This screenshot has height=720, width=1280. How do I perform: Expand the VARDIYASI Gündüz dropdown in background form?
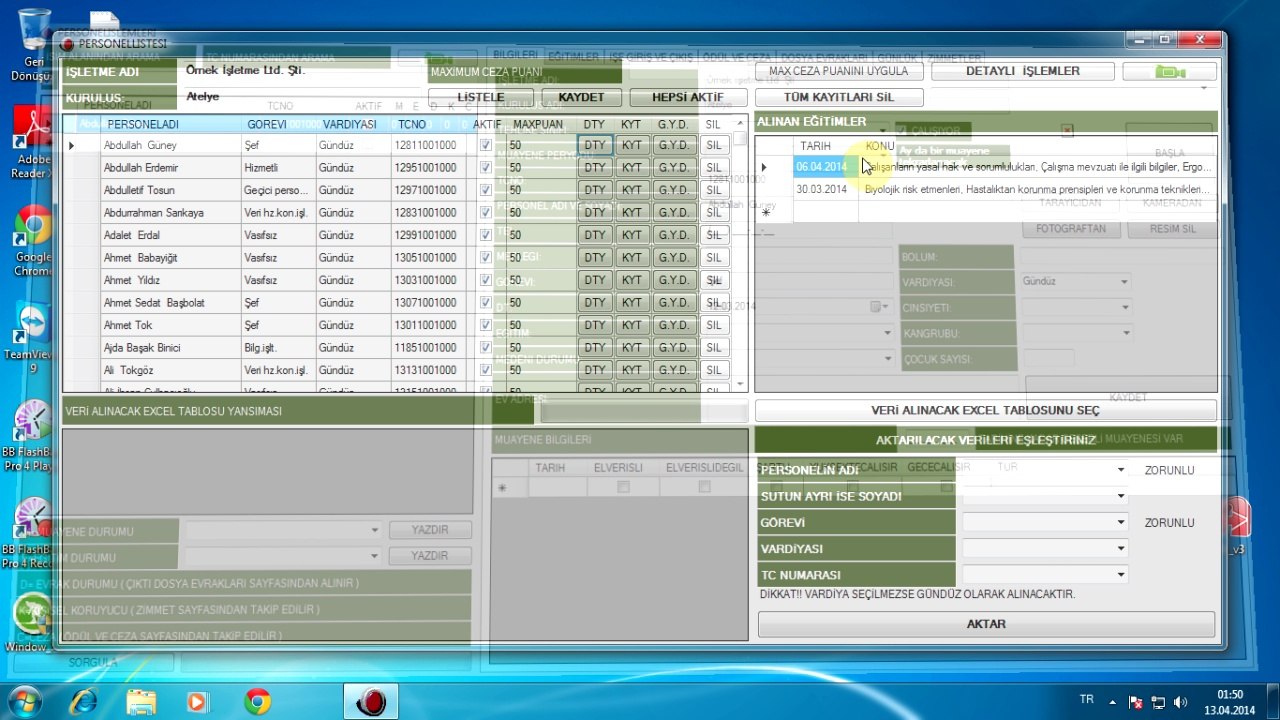(1125, 282)
